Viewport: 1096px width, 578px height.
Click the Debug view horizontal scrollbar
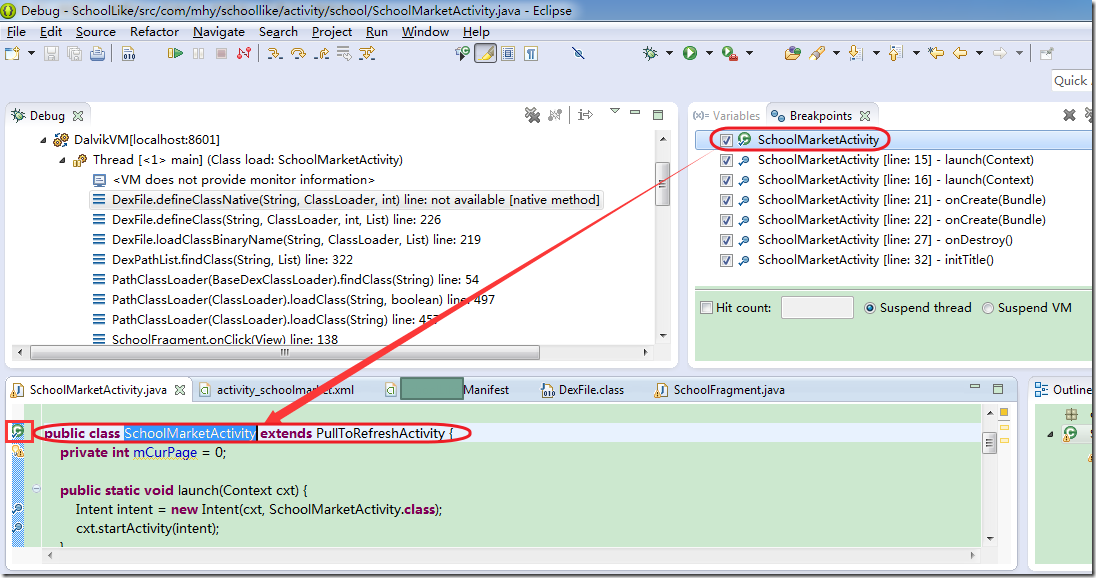point(284,352)
